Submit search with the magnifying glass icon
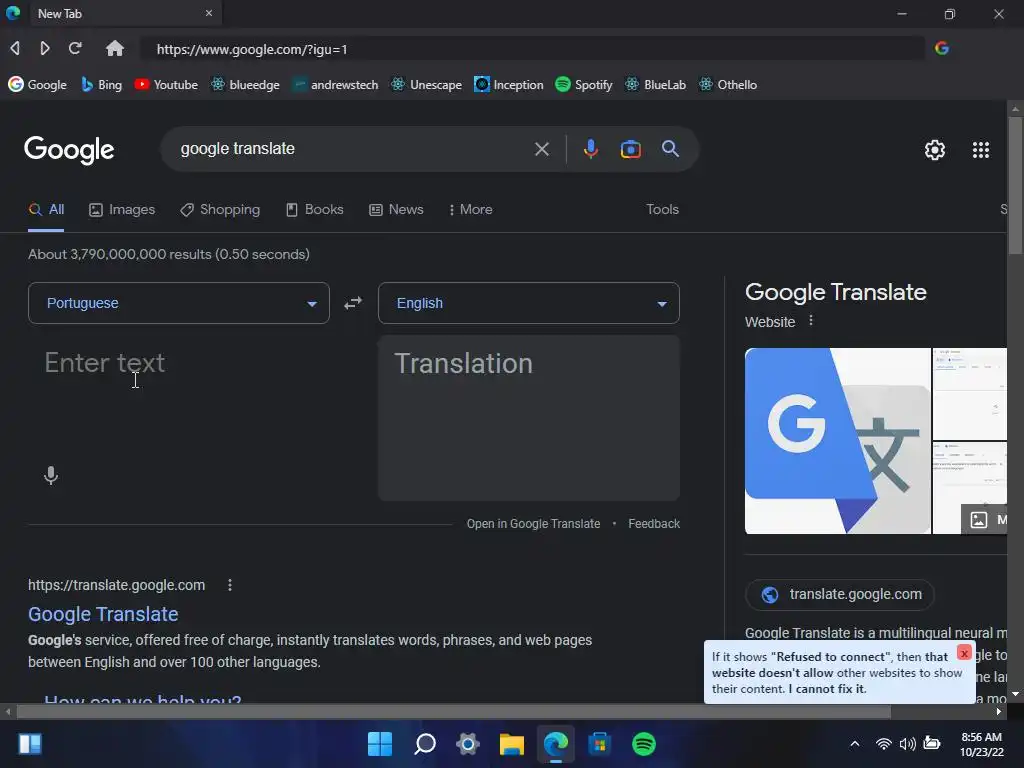 point(670,149)
